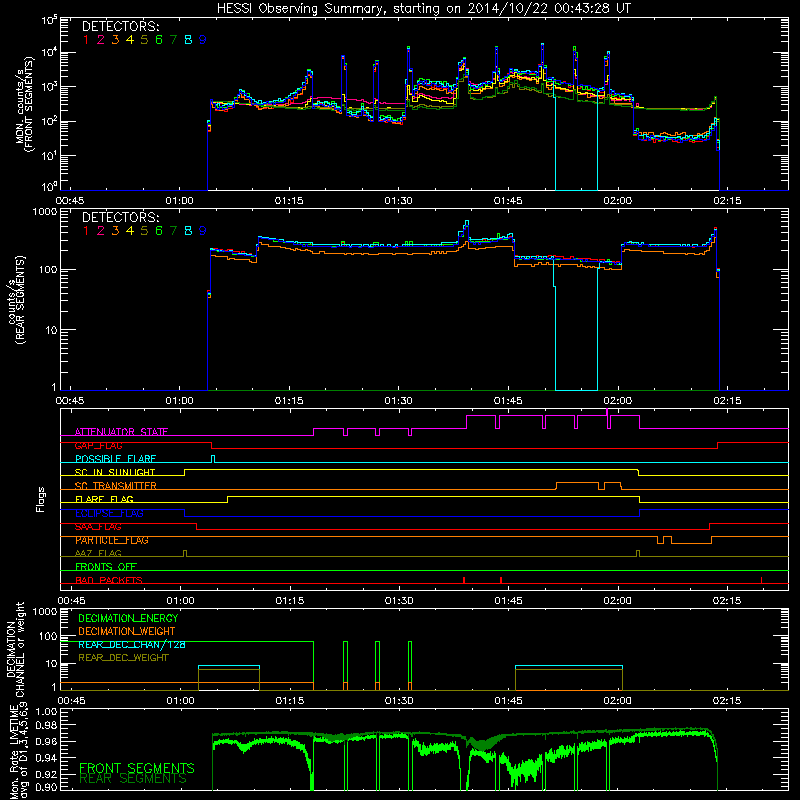Screen dimensions: 800x800
Task: Click the REAR SEGMENTS livetime legend label
Action: [133, 778]
